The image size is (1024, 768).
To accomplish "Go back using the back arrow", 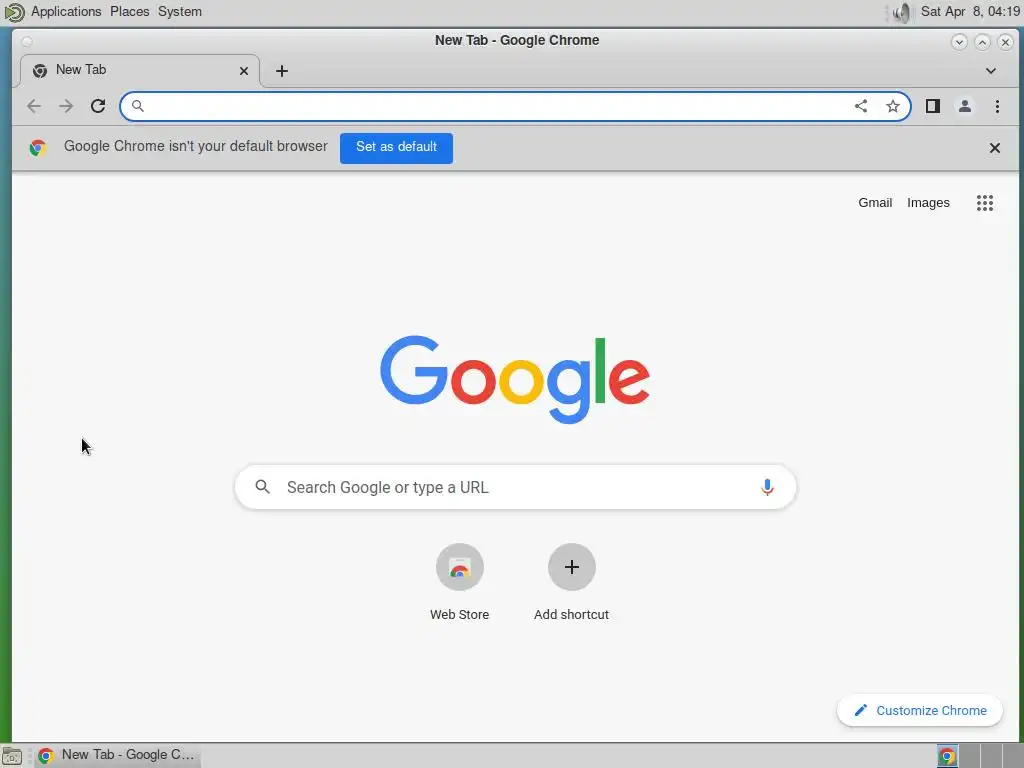I will pyautogui.click(x=34, y=106).
